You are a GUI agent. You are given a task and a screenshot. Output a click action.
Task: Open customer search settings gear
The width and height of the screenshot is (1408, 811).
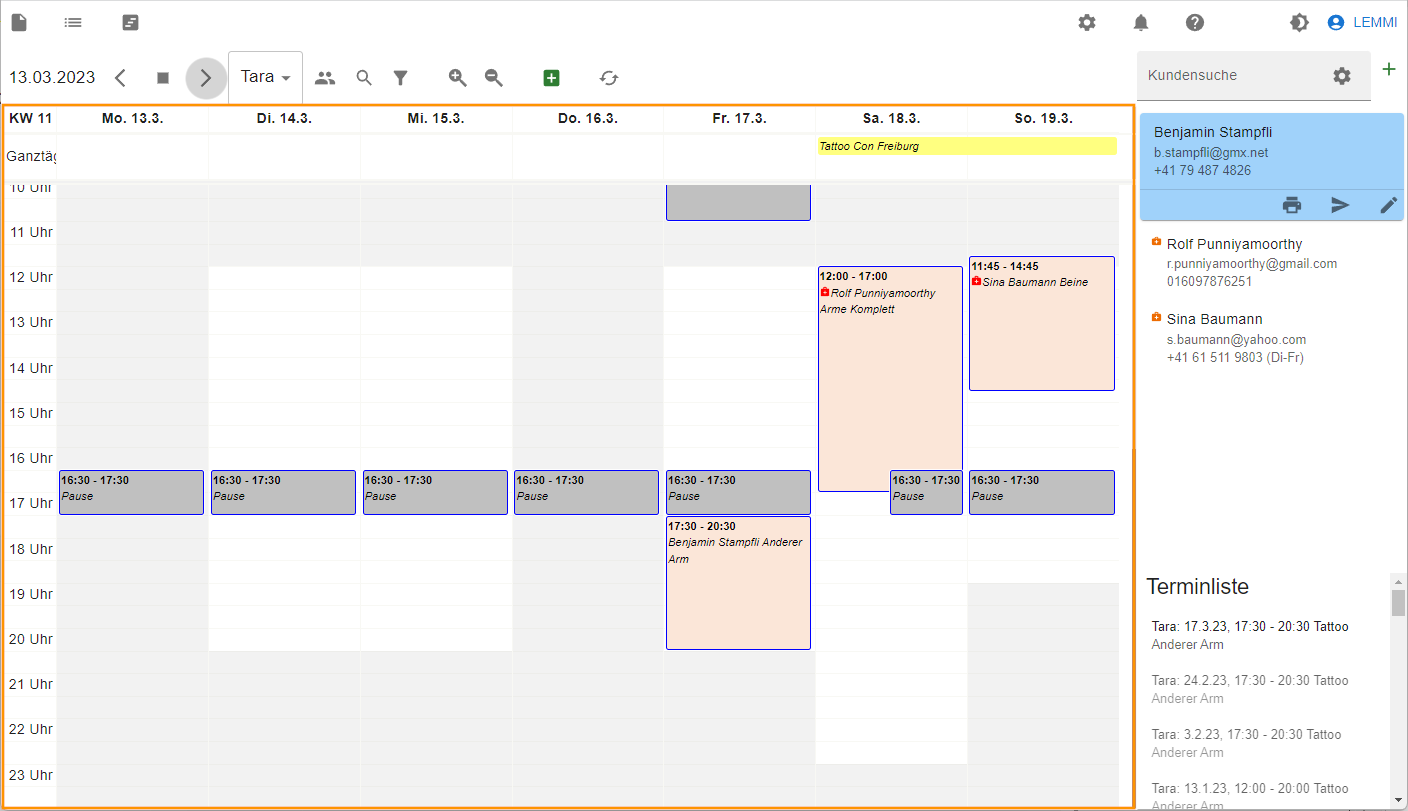click(x=1342, y=76)
